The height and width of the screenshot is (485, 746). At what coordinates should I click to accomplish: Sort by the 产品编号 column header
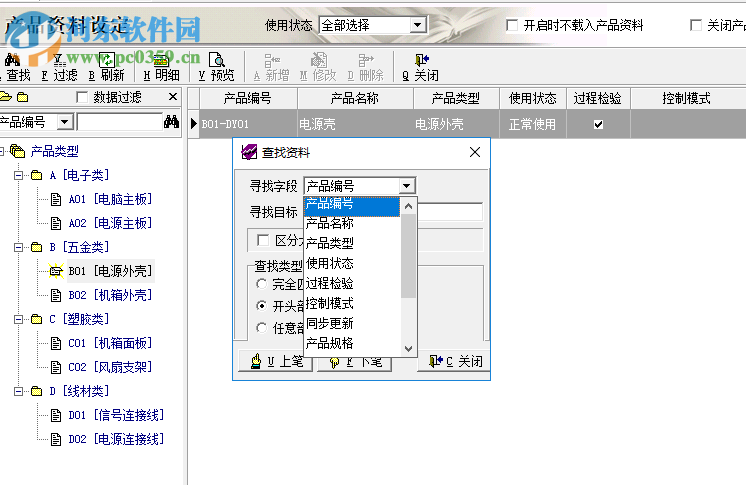tap(248, 99)
